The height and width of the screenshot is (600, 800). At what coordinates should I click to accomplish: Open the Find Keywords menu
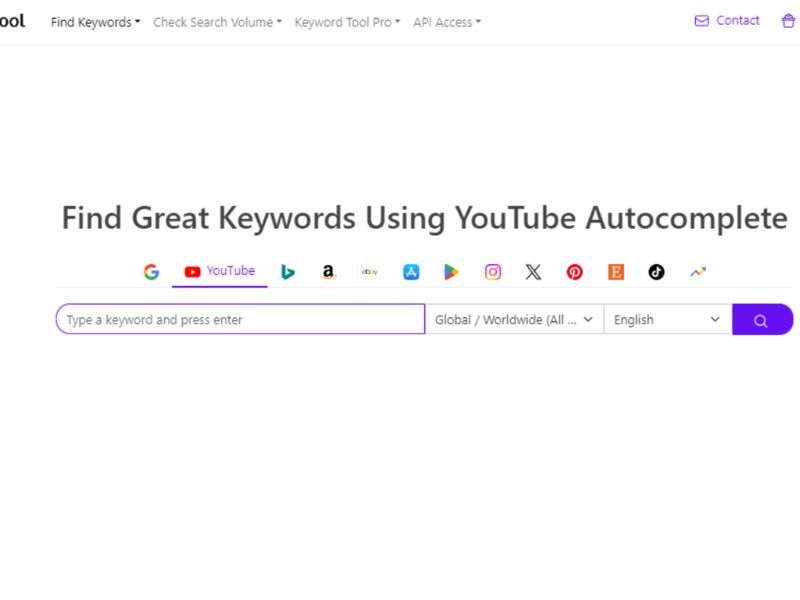95,21
